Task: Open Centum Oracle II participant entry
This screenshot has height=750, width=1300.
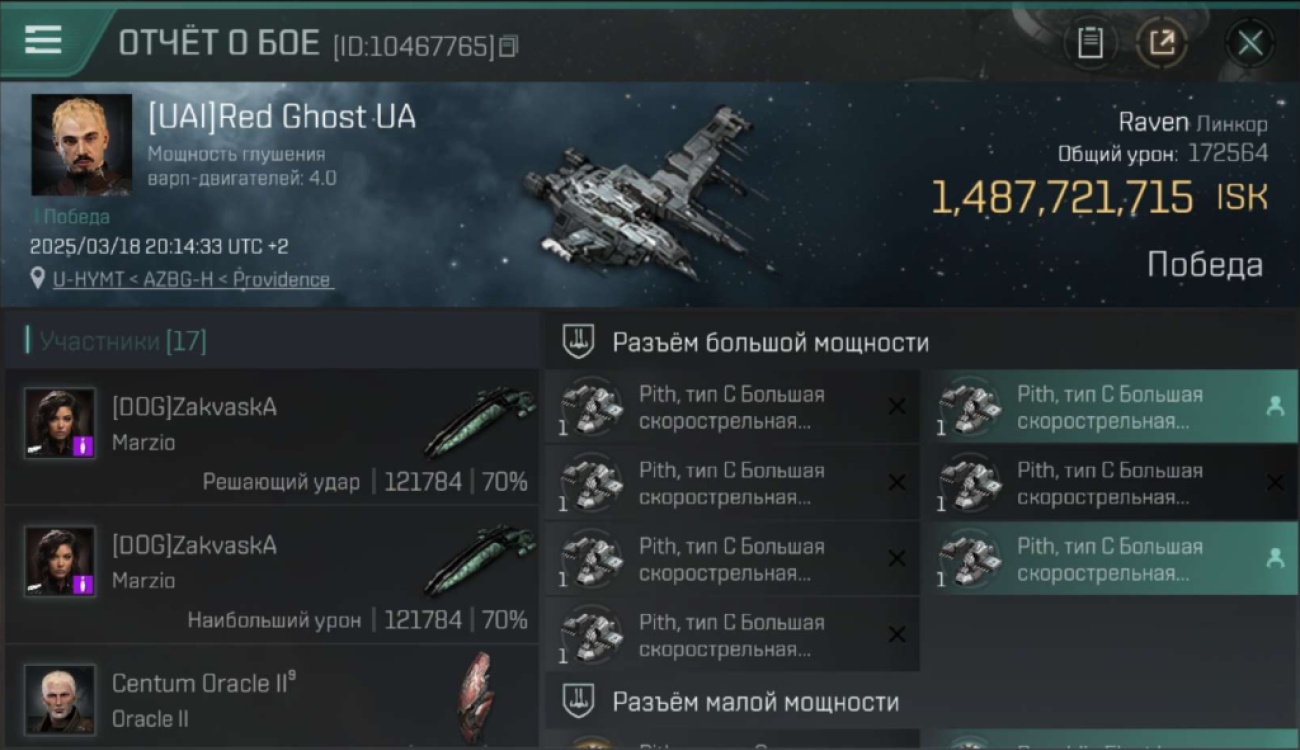Action: point(272,697)
